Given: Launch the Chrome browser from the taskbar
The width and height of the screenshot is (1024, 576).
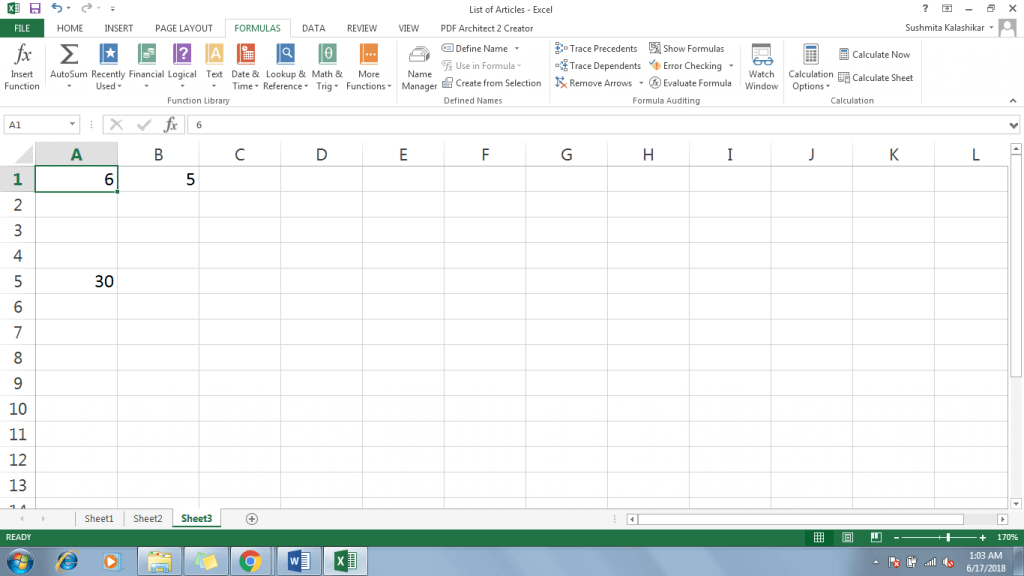Looking at the screenshot, I should (x=252, y=561).
